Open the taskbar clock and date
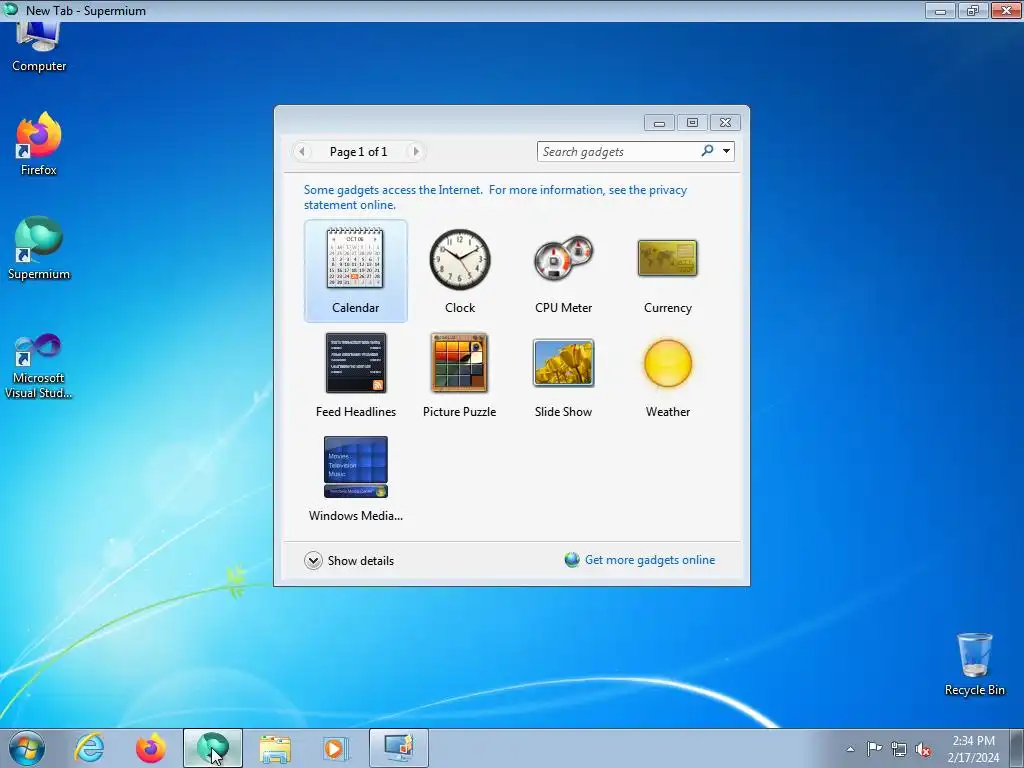Image resolution: width=1024 pixels, height=768 pixels. (x=973, y=749)
